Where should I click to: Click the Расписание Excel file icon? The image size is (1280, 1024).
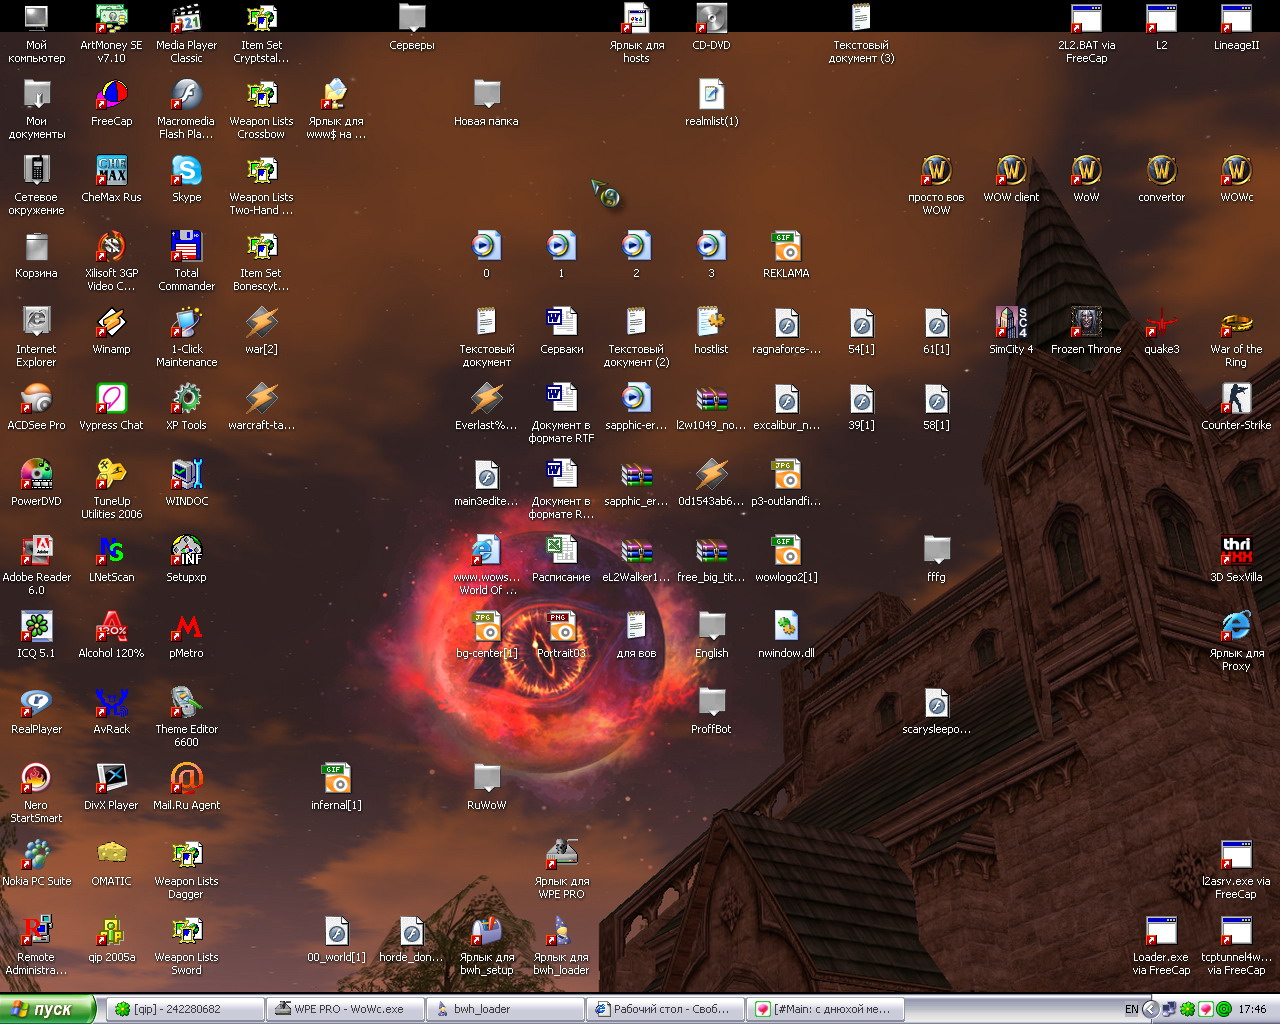click(561, 559)
